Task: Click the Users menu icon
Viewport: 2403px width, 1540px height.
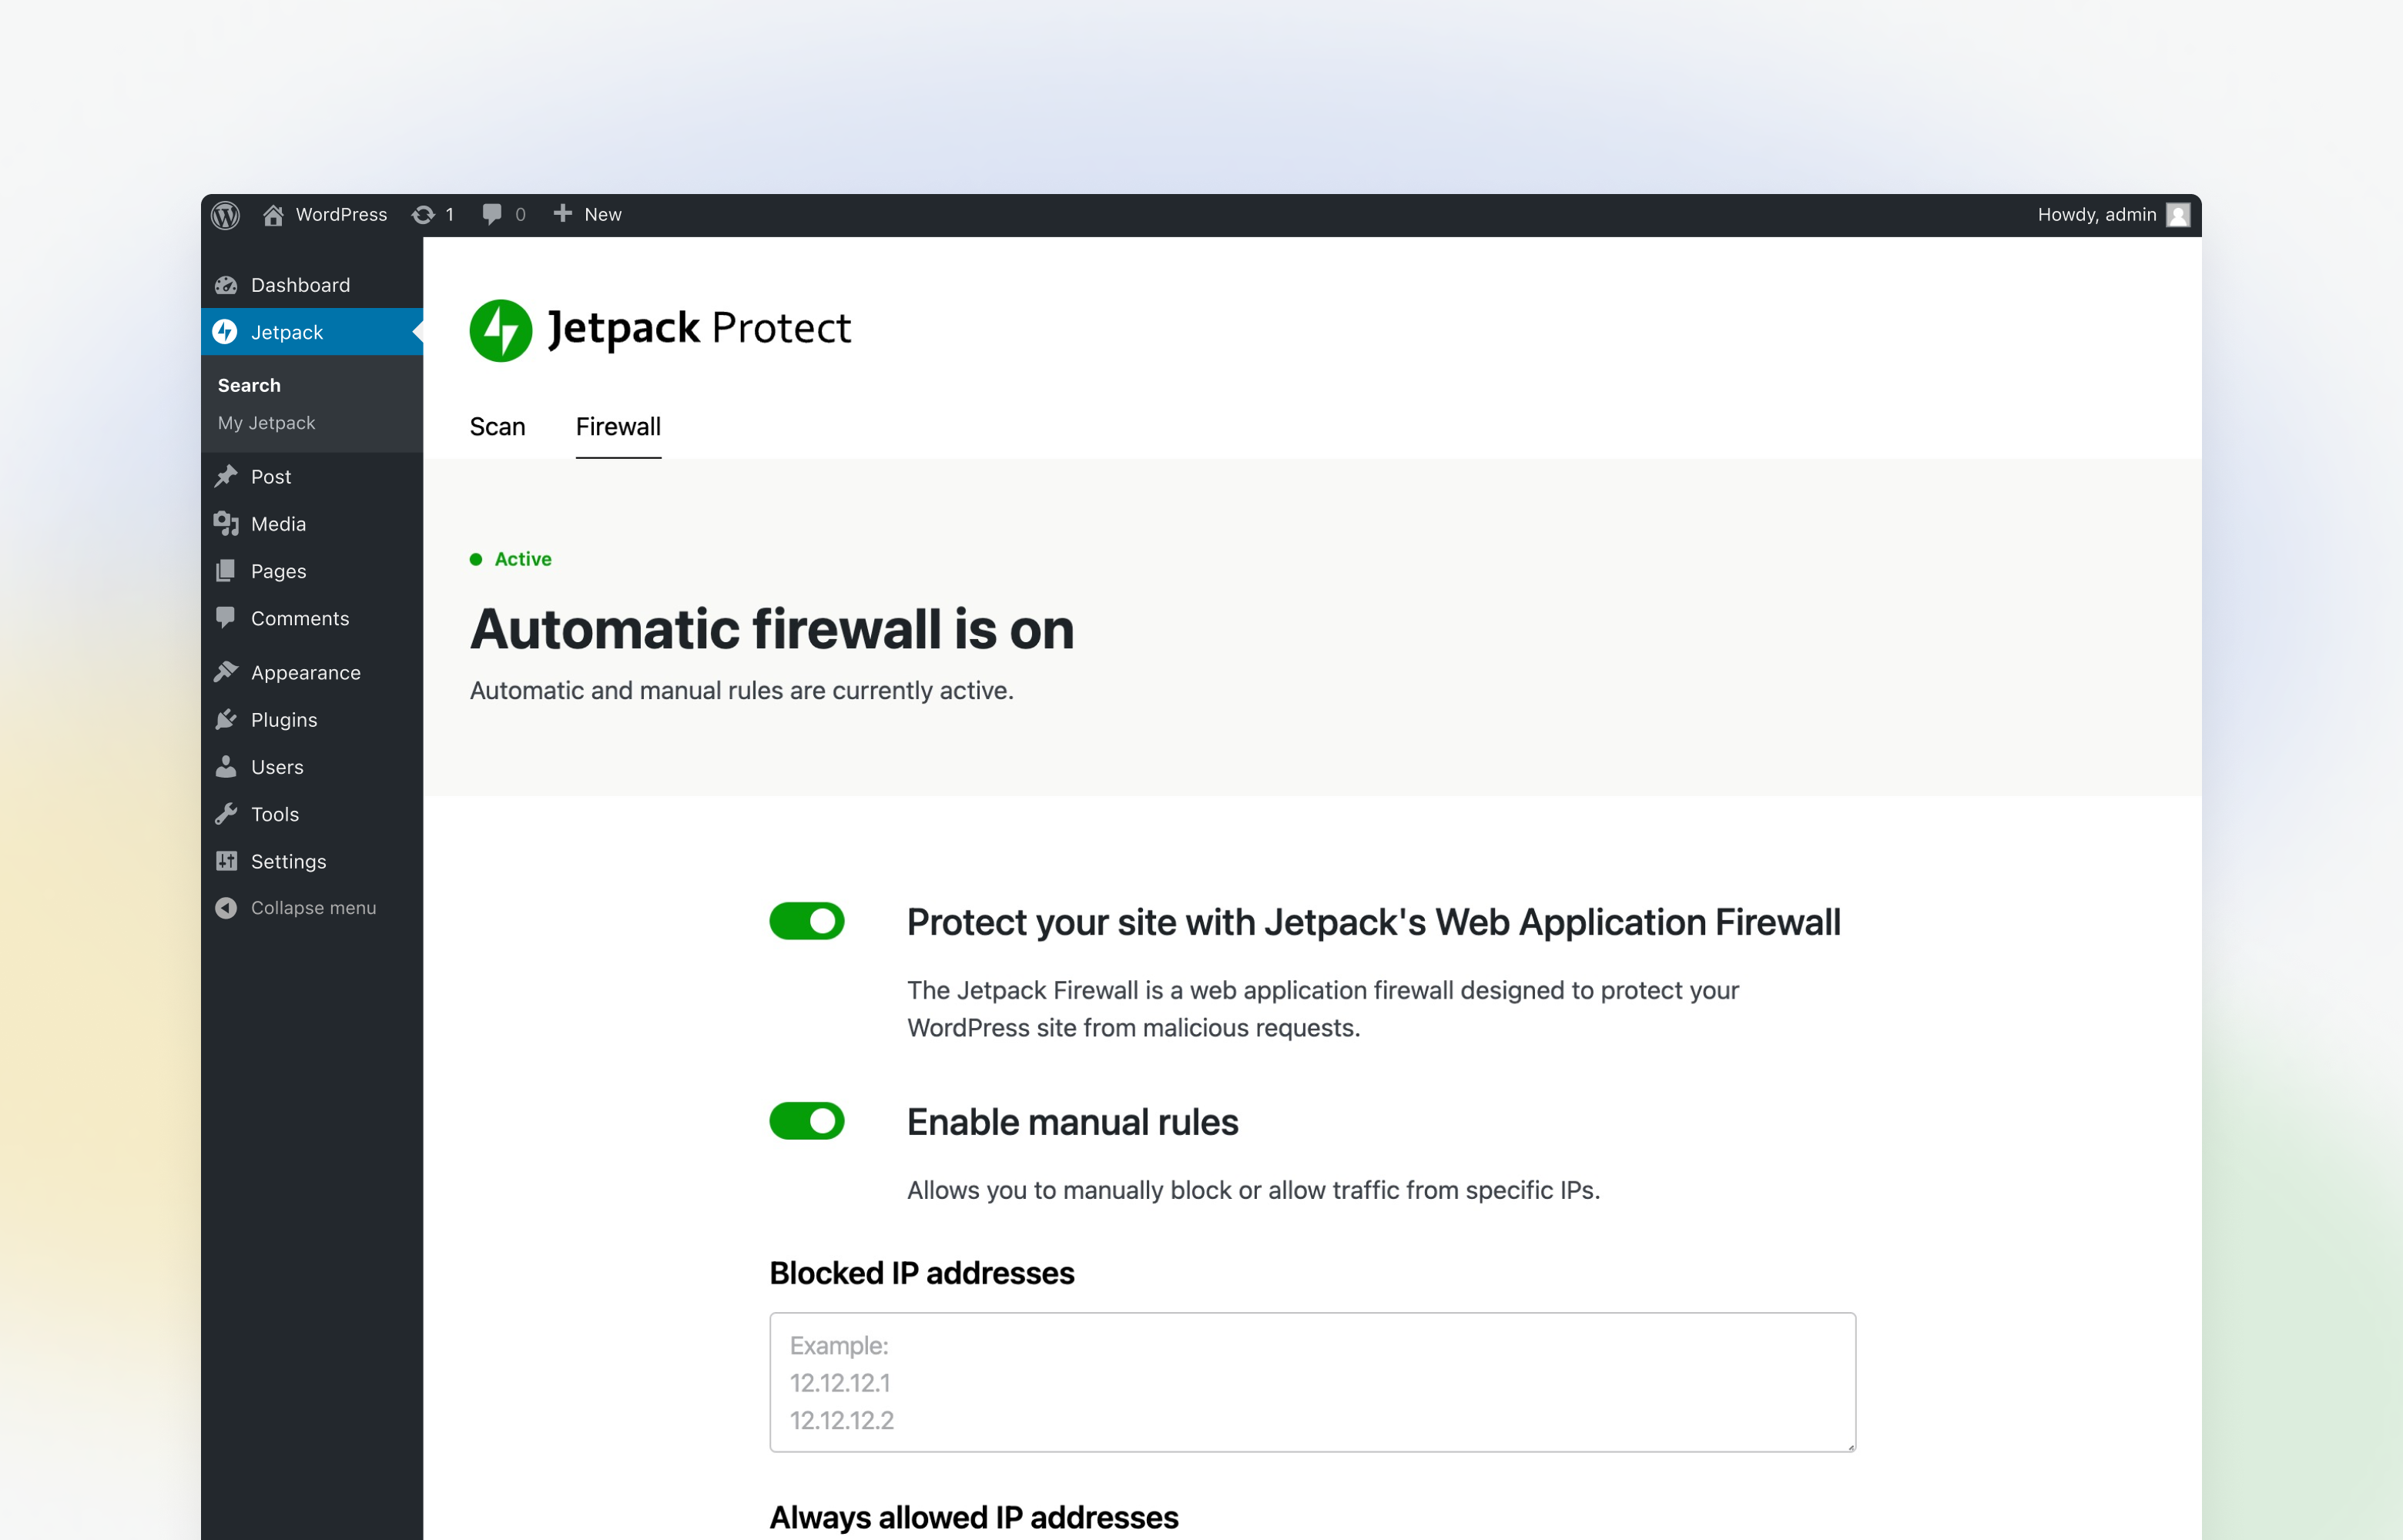Action: [x=230, y=765]
